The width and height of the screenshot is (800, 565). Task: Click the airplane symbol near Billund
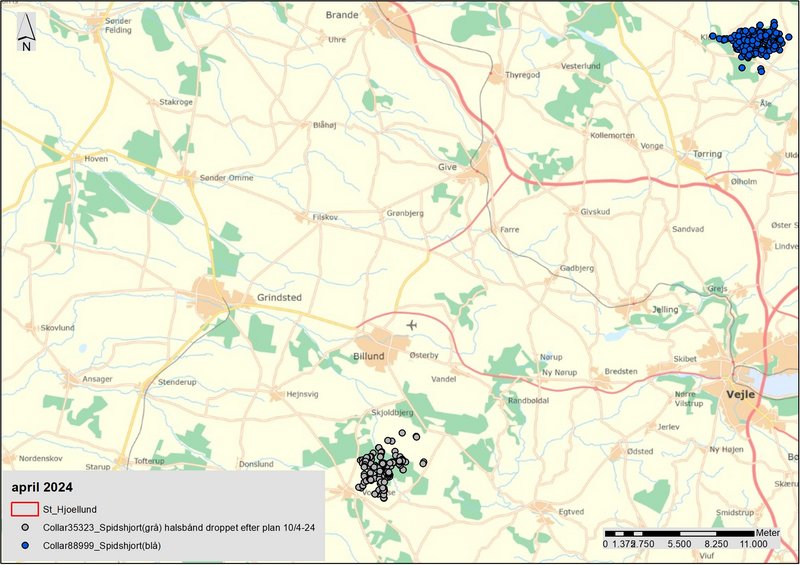click(x=412, y=325)
